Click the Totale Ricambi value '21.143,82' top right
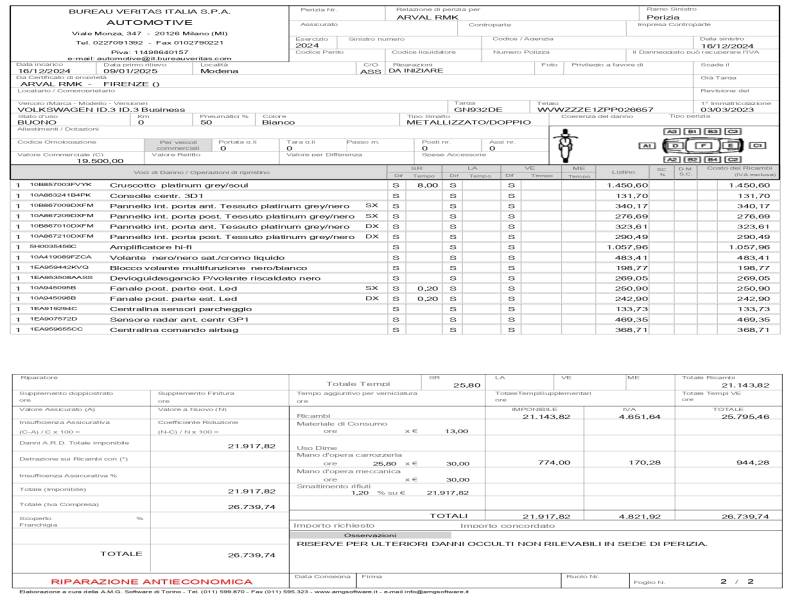Viewport: 800px width, 600px height. 745,385
